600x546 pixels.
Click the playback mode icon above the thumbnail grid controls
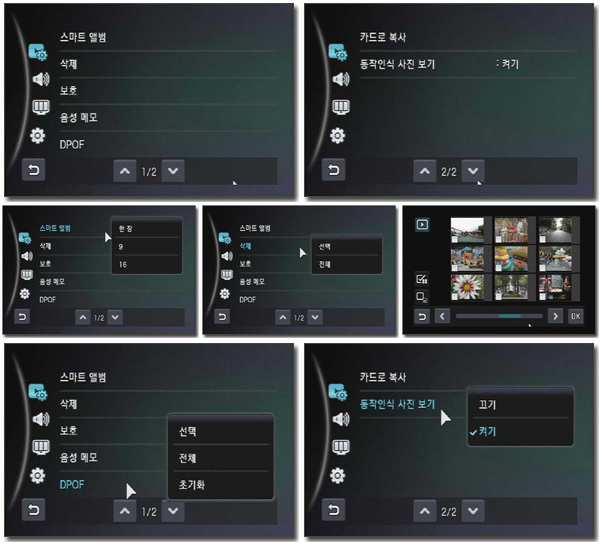coord(422,224)
